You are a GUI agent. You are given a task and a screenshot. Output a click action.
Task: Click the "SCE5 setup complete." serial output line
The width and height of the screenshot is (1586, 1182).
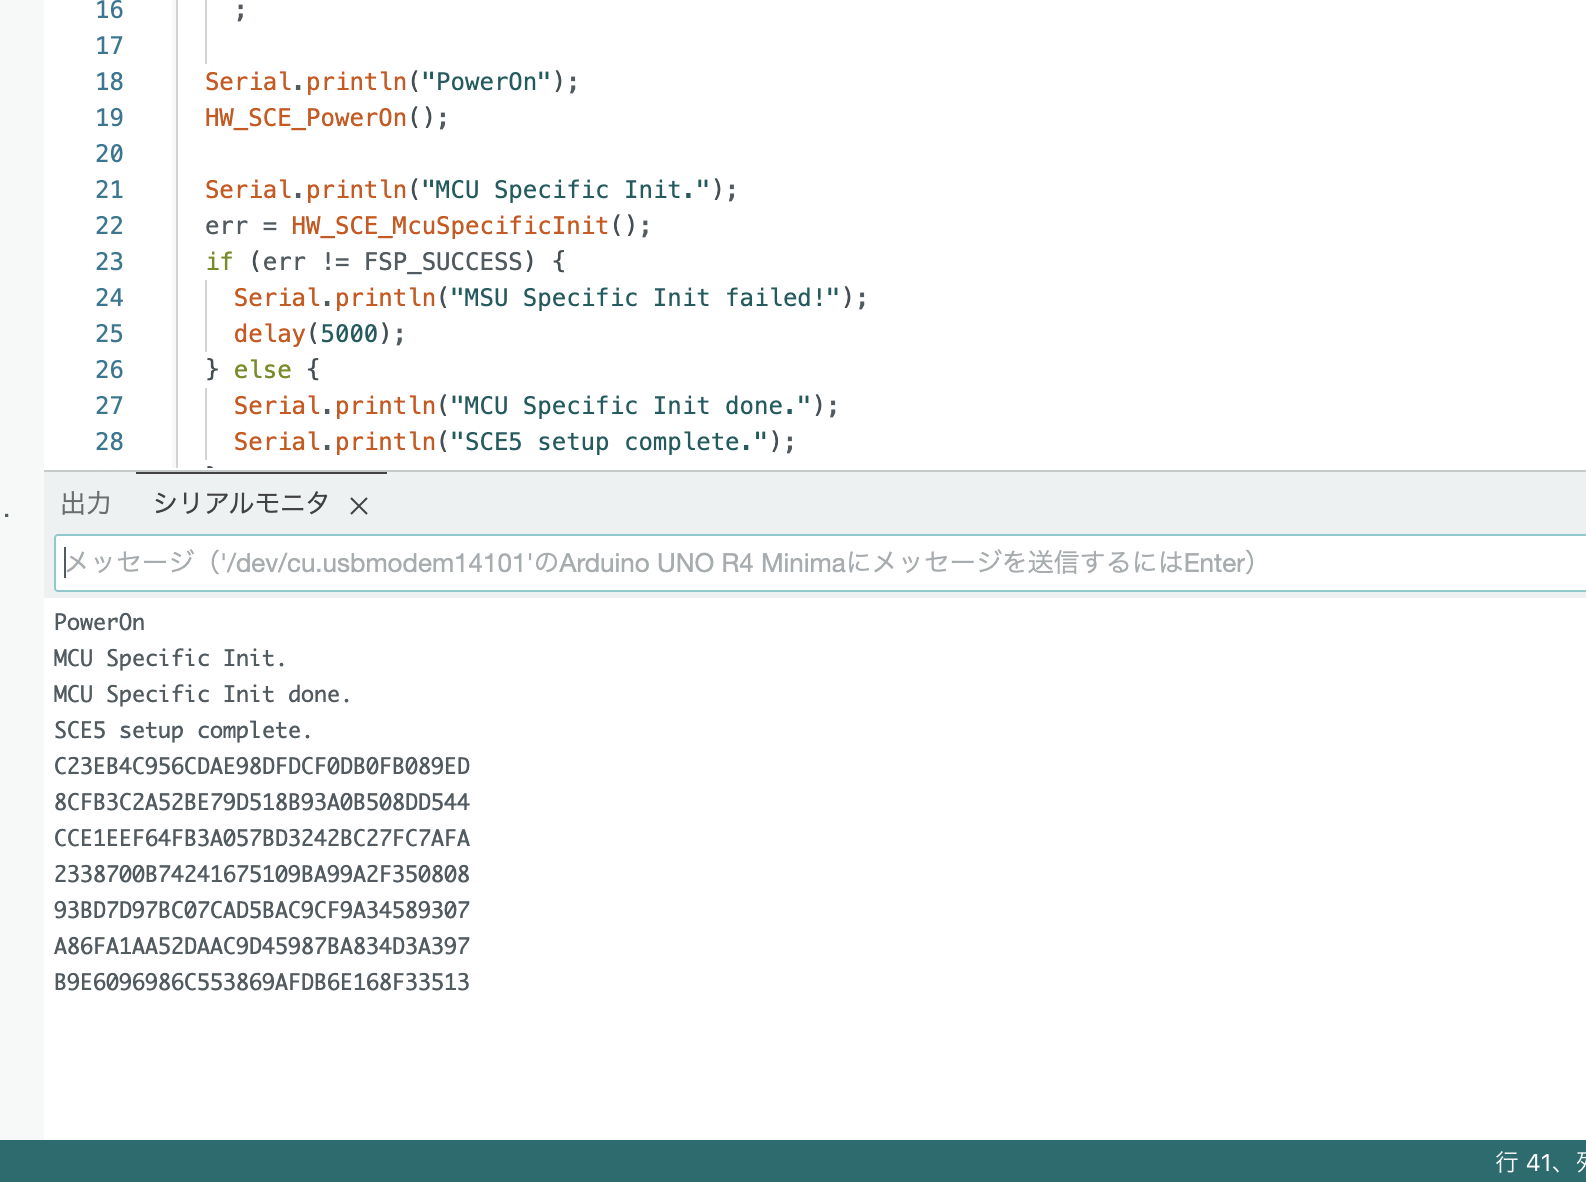183,730
